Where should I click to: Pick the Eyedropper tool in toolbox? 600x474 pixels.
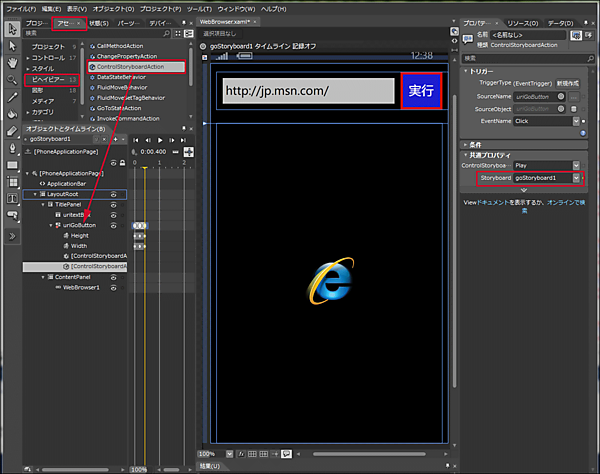12,96
